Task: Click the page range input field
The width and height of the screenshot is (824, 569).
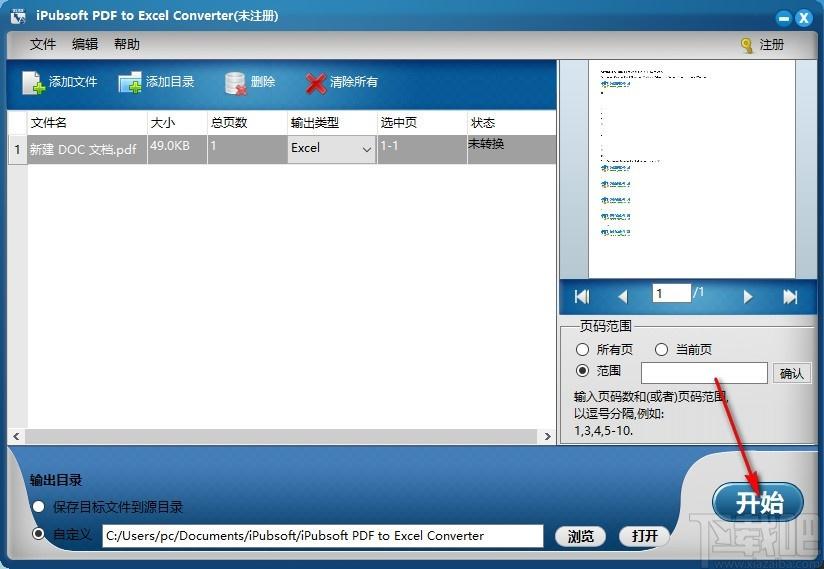Action: coord(704,373)
